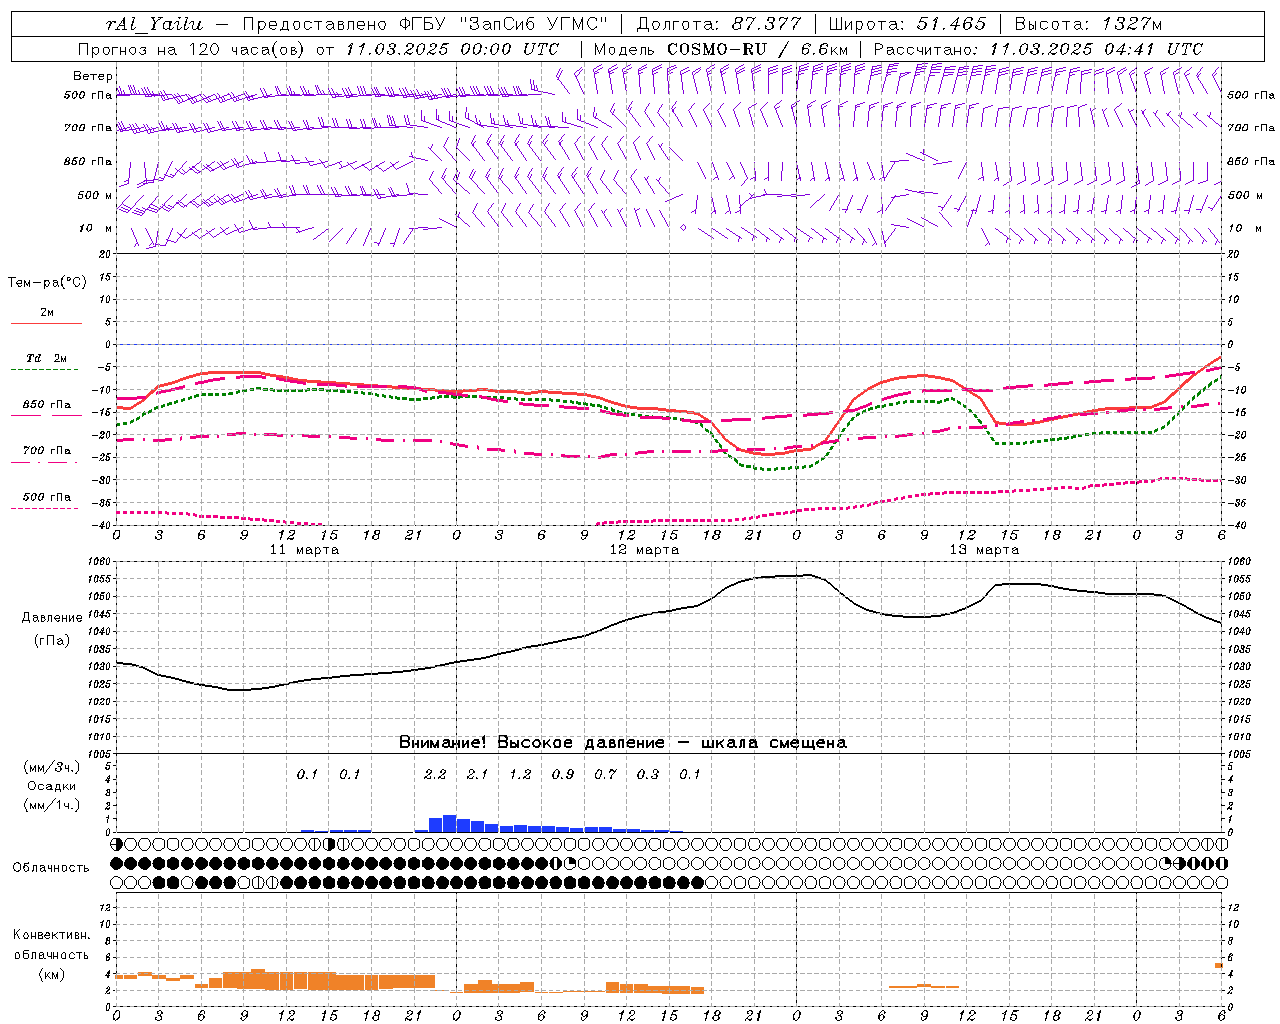Click the "Ветер" wind panel label
Screen dimensions: 1280x1024
[x=93, y=76]
